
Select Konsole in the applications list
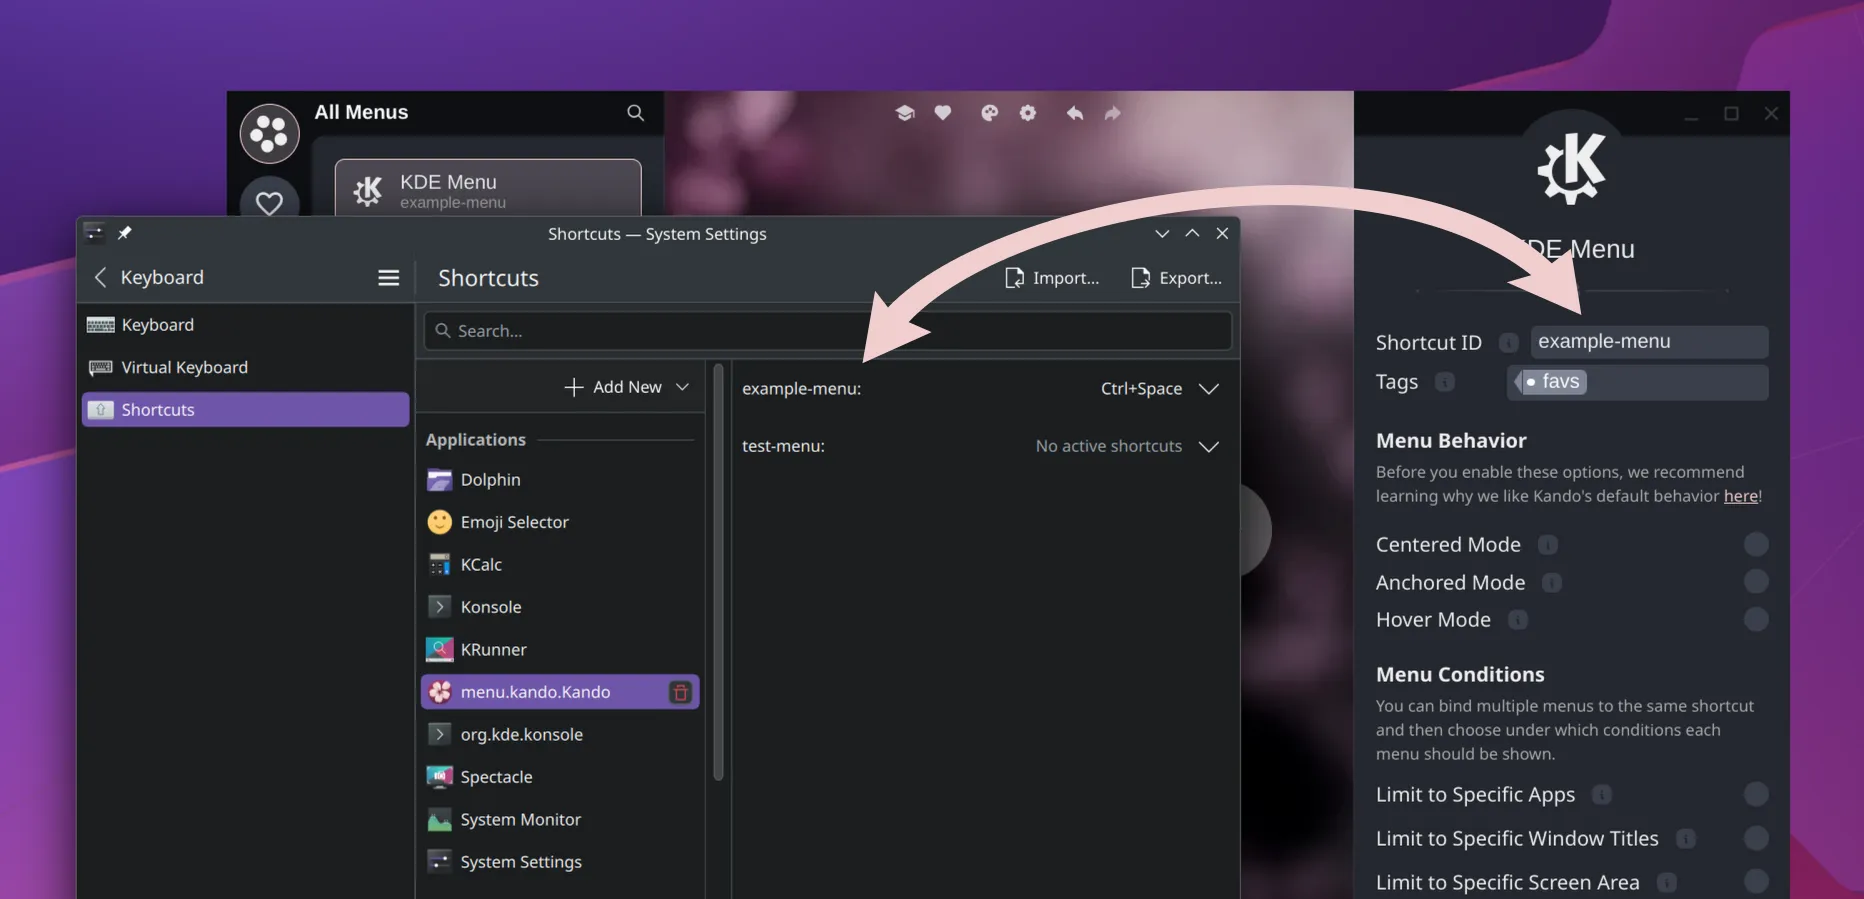[560, 607]
